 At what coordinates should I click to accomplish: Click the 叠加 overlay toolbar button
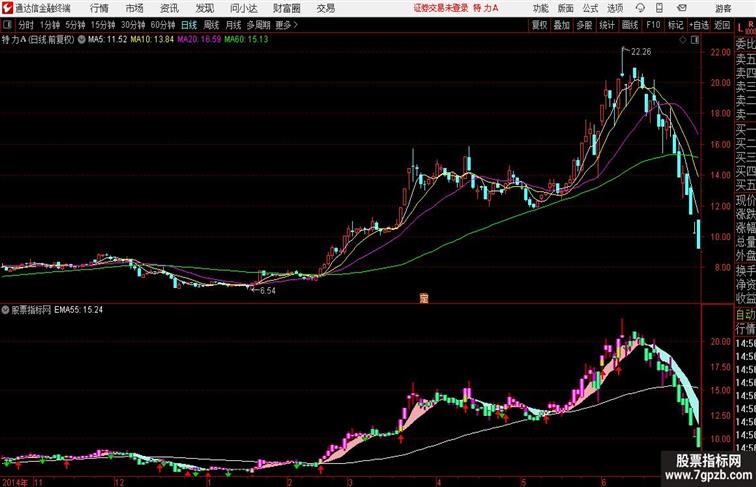562,25
